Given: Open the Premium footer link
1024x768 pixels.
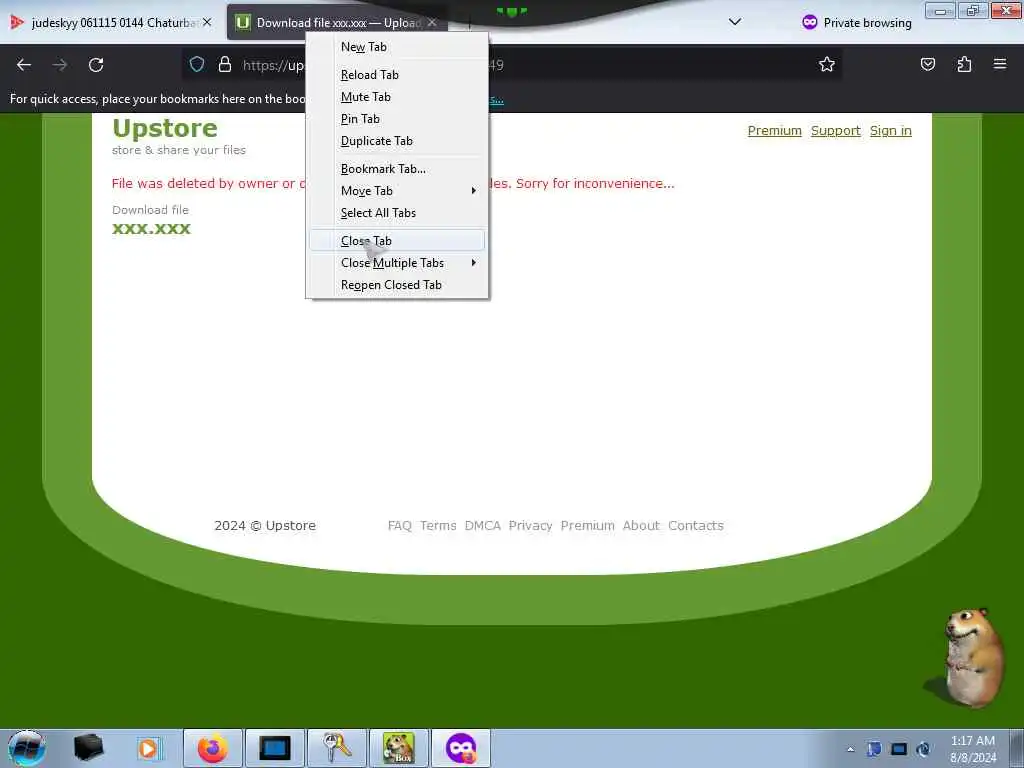Looking at the screenshot, I should click(x=587, y=526).
